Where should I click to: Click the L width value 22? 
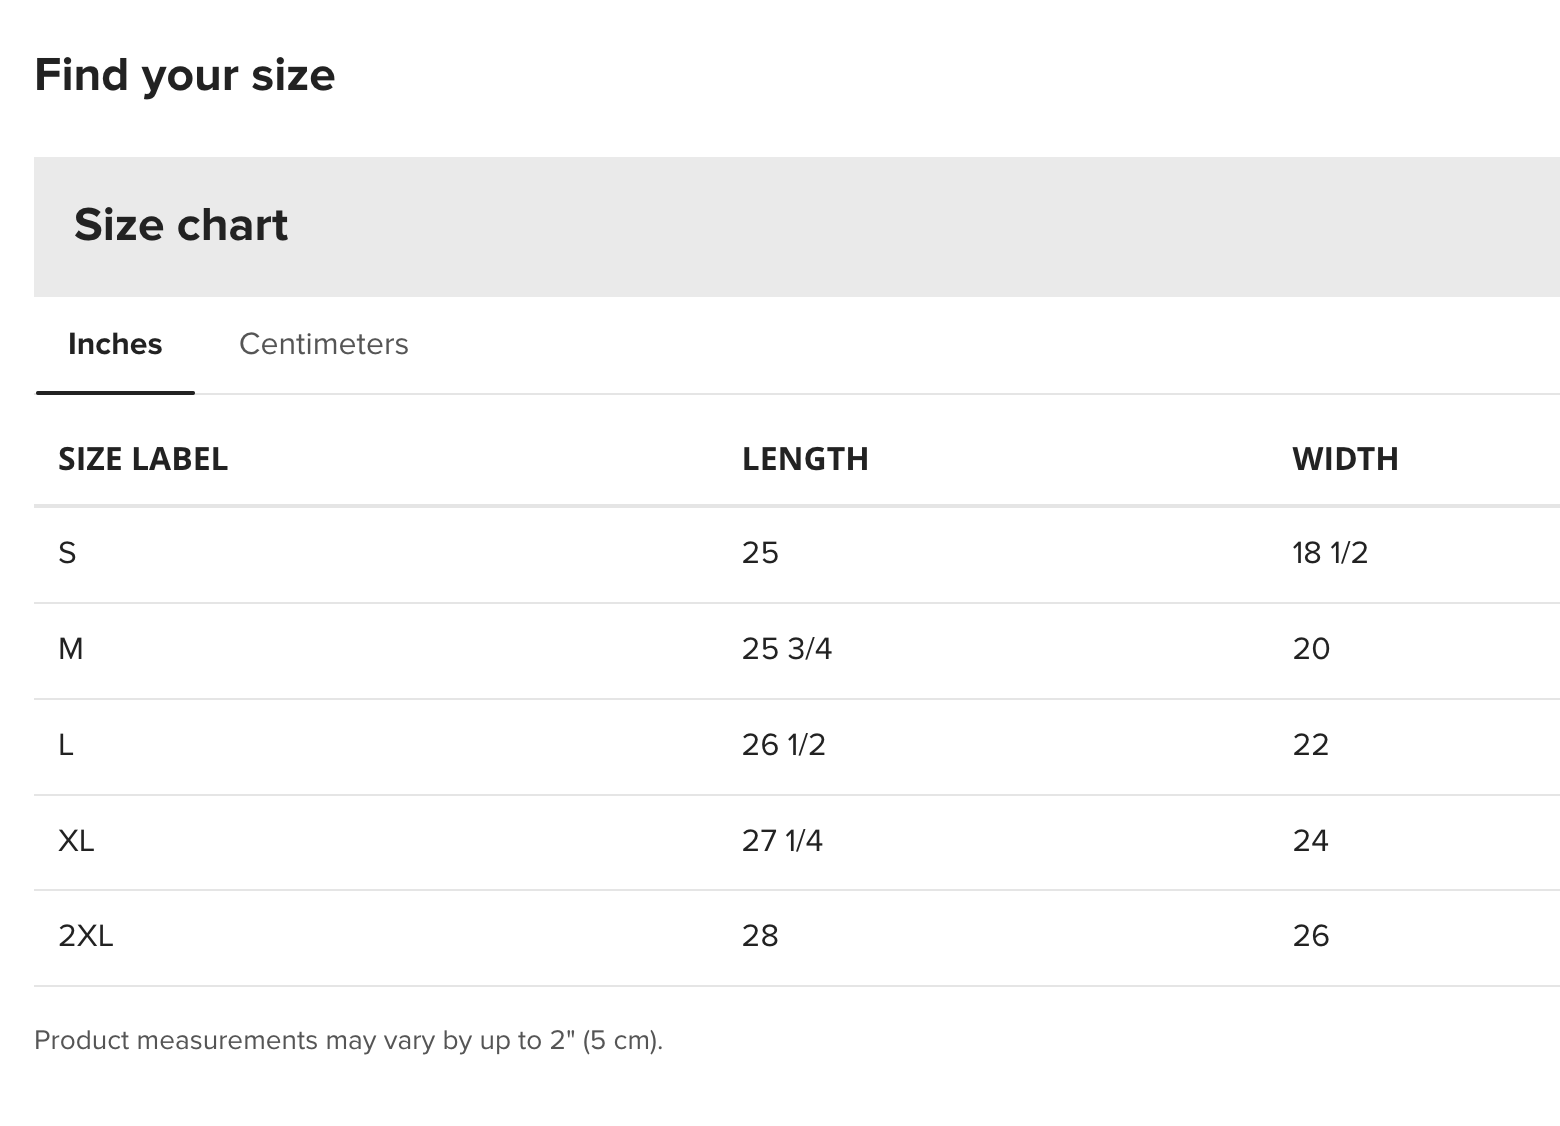1311,745
